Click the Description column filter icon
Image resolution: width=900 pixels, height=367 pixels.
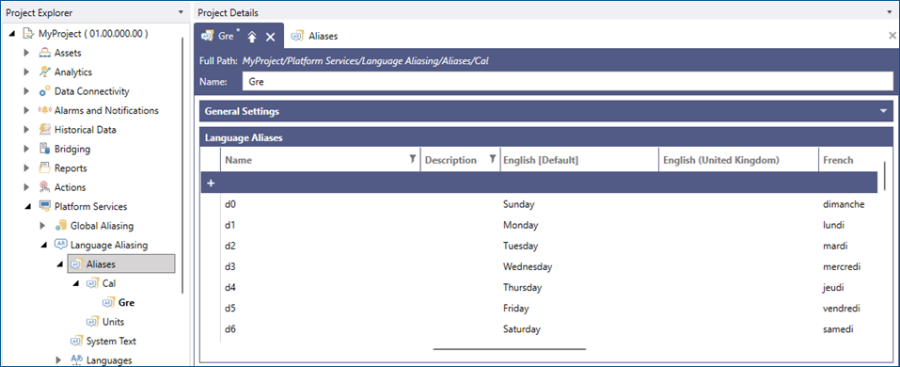click(492, 160)
